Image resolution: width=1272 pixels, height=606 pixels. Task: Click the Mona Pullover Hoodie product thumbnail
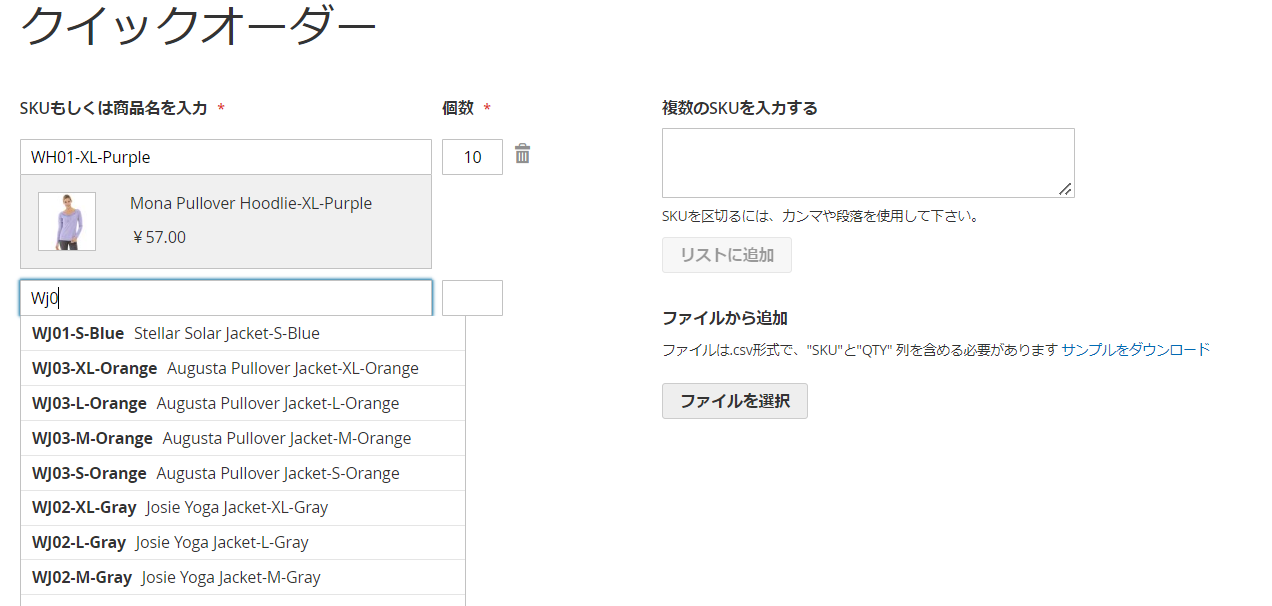67,221
